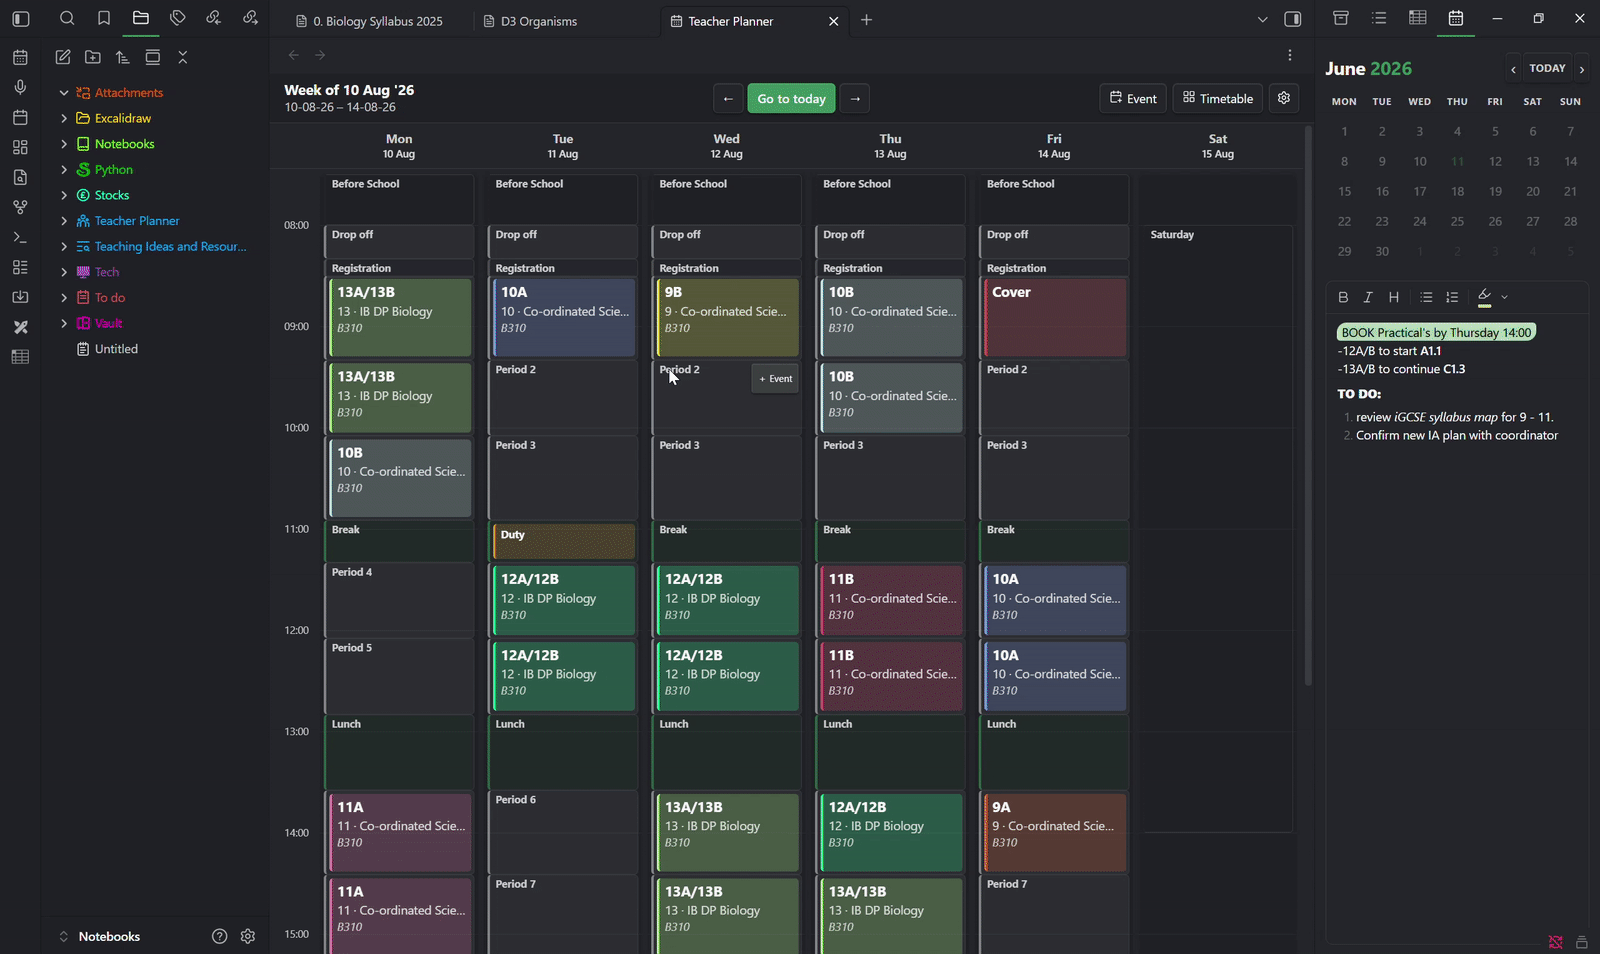
Task: Open the tab list dropdown arrow
Action: point(1262,19)
